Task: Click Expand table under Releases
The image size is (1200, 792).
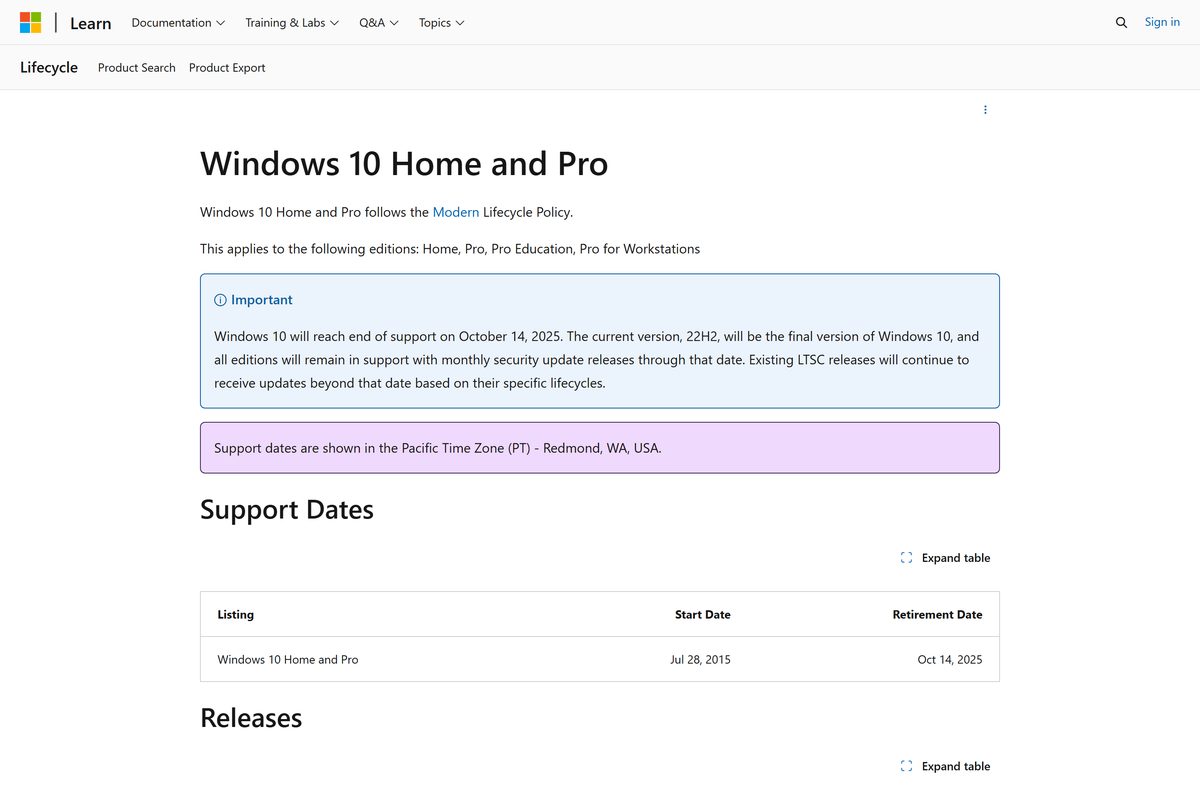Action: coord(945,766)
